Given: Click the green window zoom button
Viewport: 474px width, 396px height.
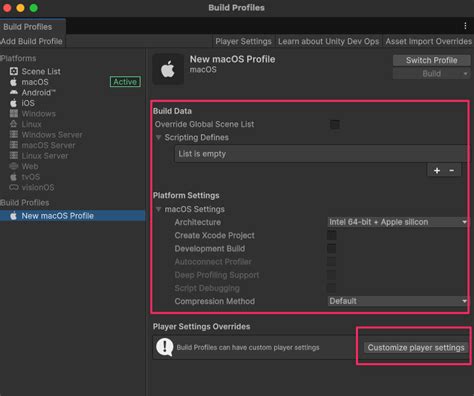Looking at the screenshot, I should 34,8.
